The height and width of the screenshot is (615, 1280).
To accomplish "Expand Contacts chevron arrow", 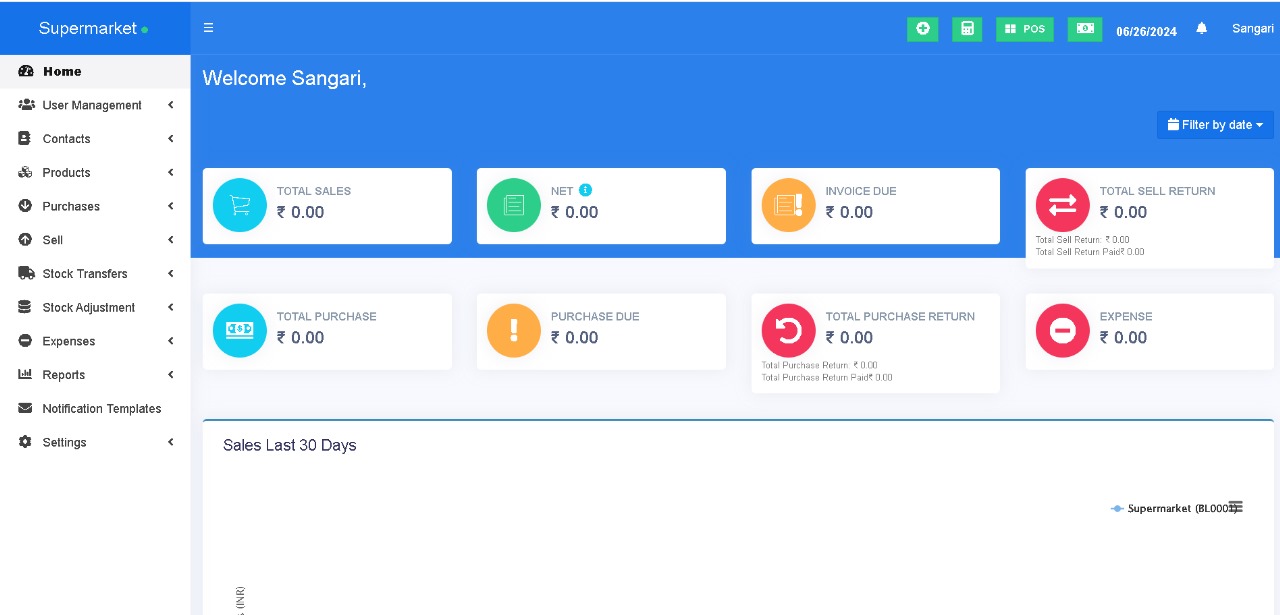I will tap(171, 139).
